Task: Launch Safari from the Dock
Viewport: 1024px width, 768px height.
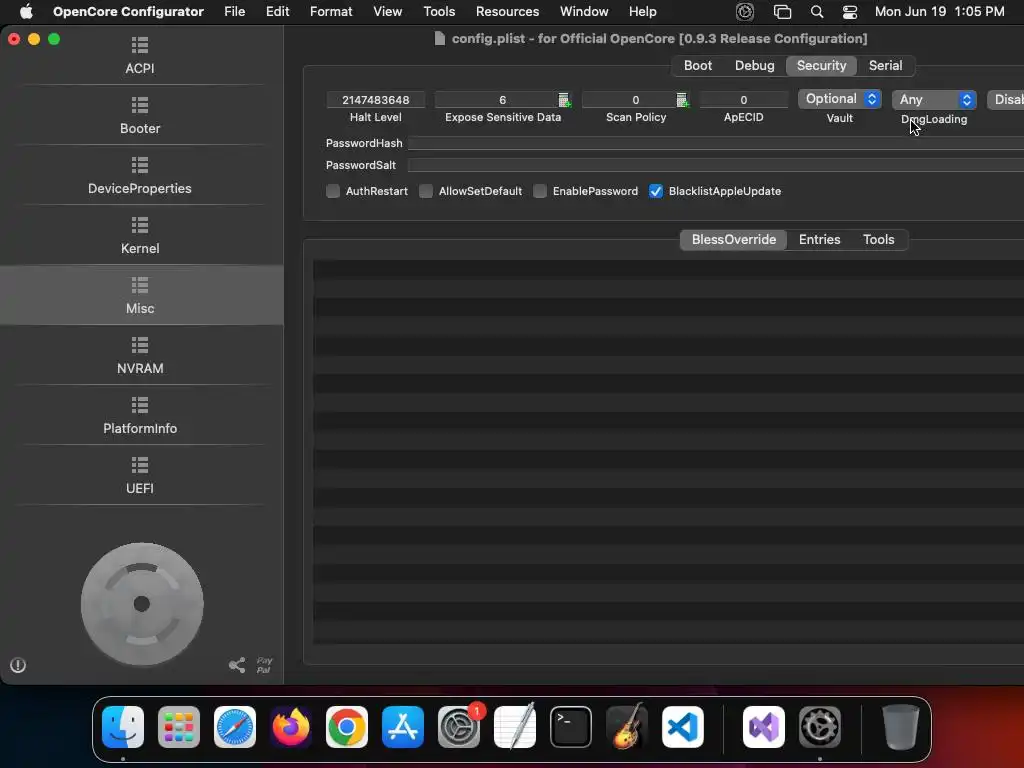Action: [235, 727]
